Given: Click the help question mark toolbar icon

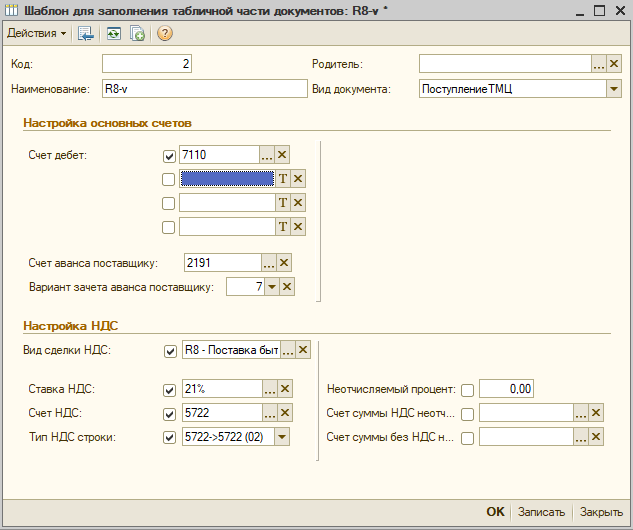Looking at the screenshot, I should pyautogui.click(x=165, y=33).
